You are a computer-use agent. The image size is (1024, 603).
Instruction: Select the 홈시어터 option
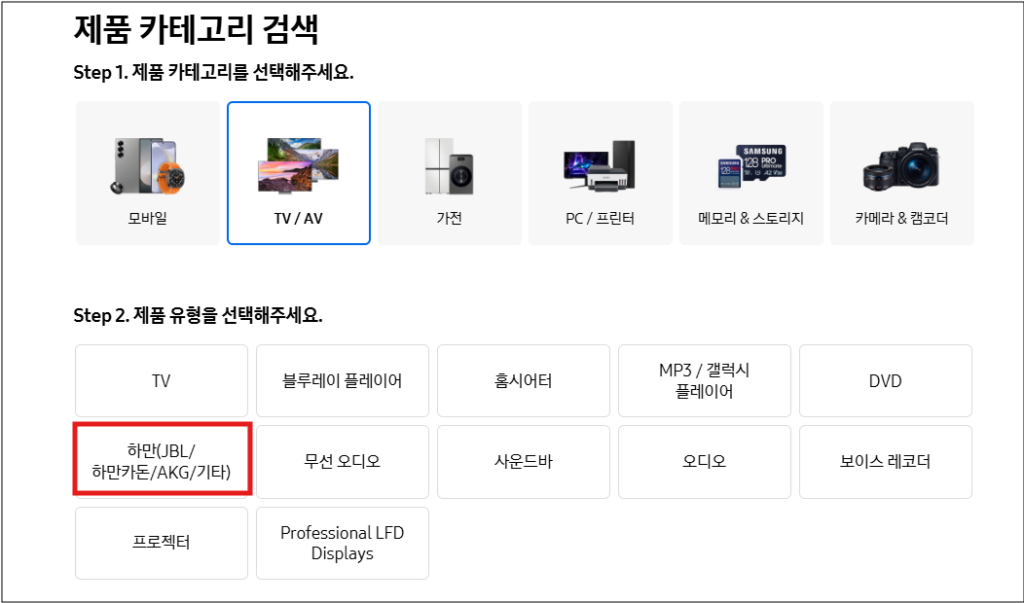click(523, 380)
